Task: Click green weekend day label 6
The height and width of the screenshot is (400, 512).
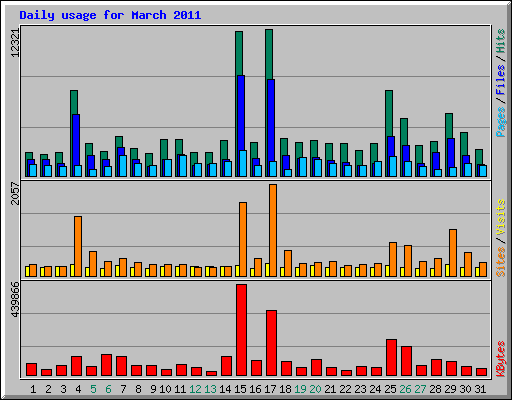Action: click(x=108, y=389)
